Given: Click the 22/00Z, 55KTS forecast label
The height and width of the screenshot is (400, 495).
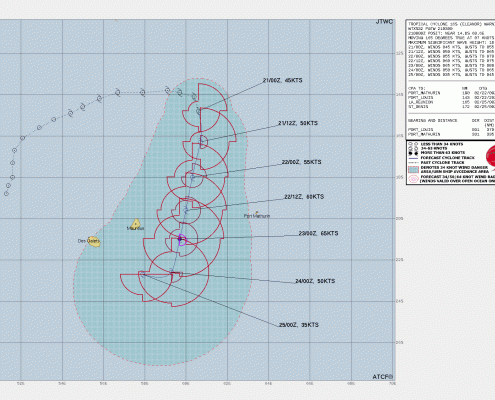Looking at the screenshot, I should click(x=302, y=162).
